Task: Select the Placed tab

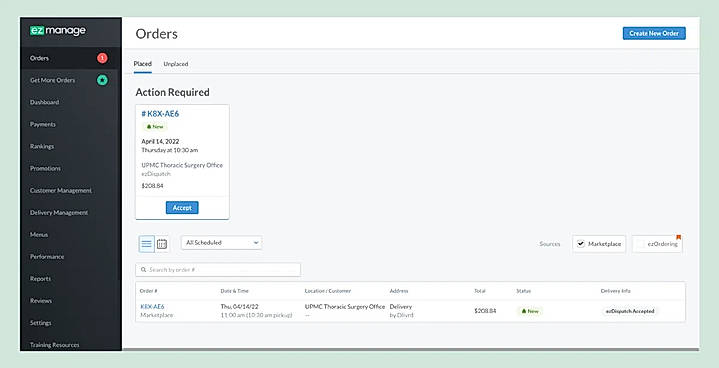Action: [x=143, y=64]
